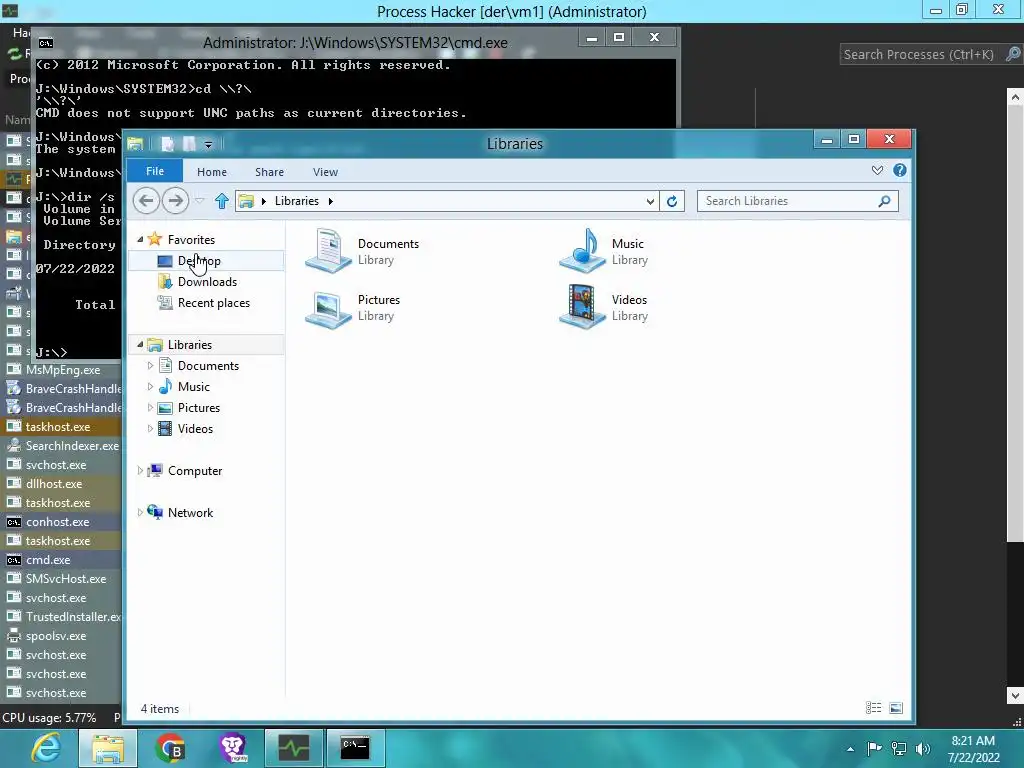The width and height of the screenshot is (1024, 768).
Task: Expand Videos node in navigation tree
Action: 150,428
